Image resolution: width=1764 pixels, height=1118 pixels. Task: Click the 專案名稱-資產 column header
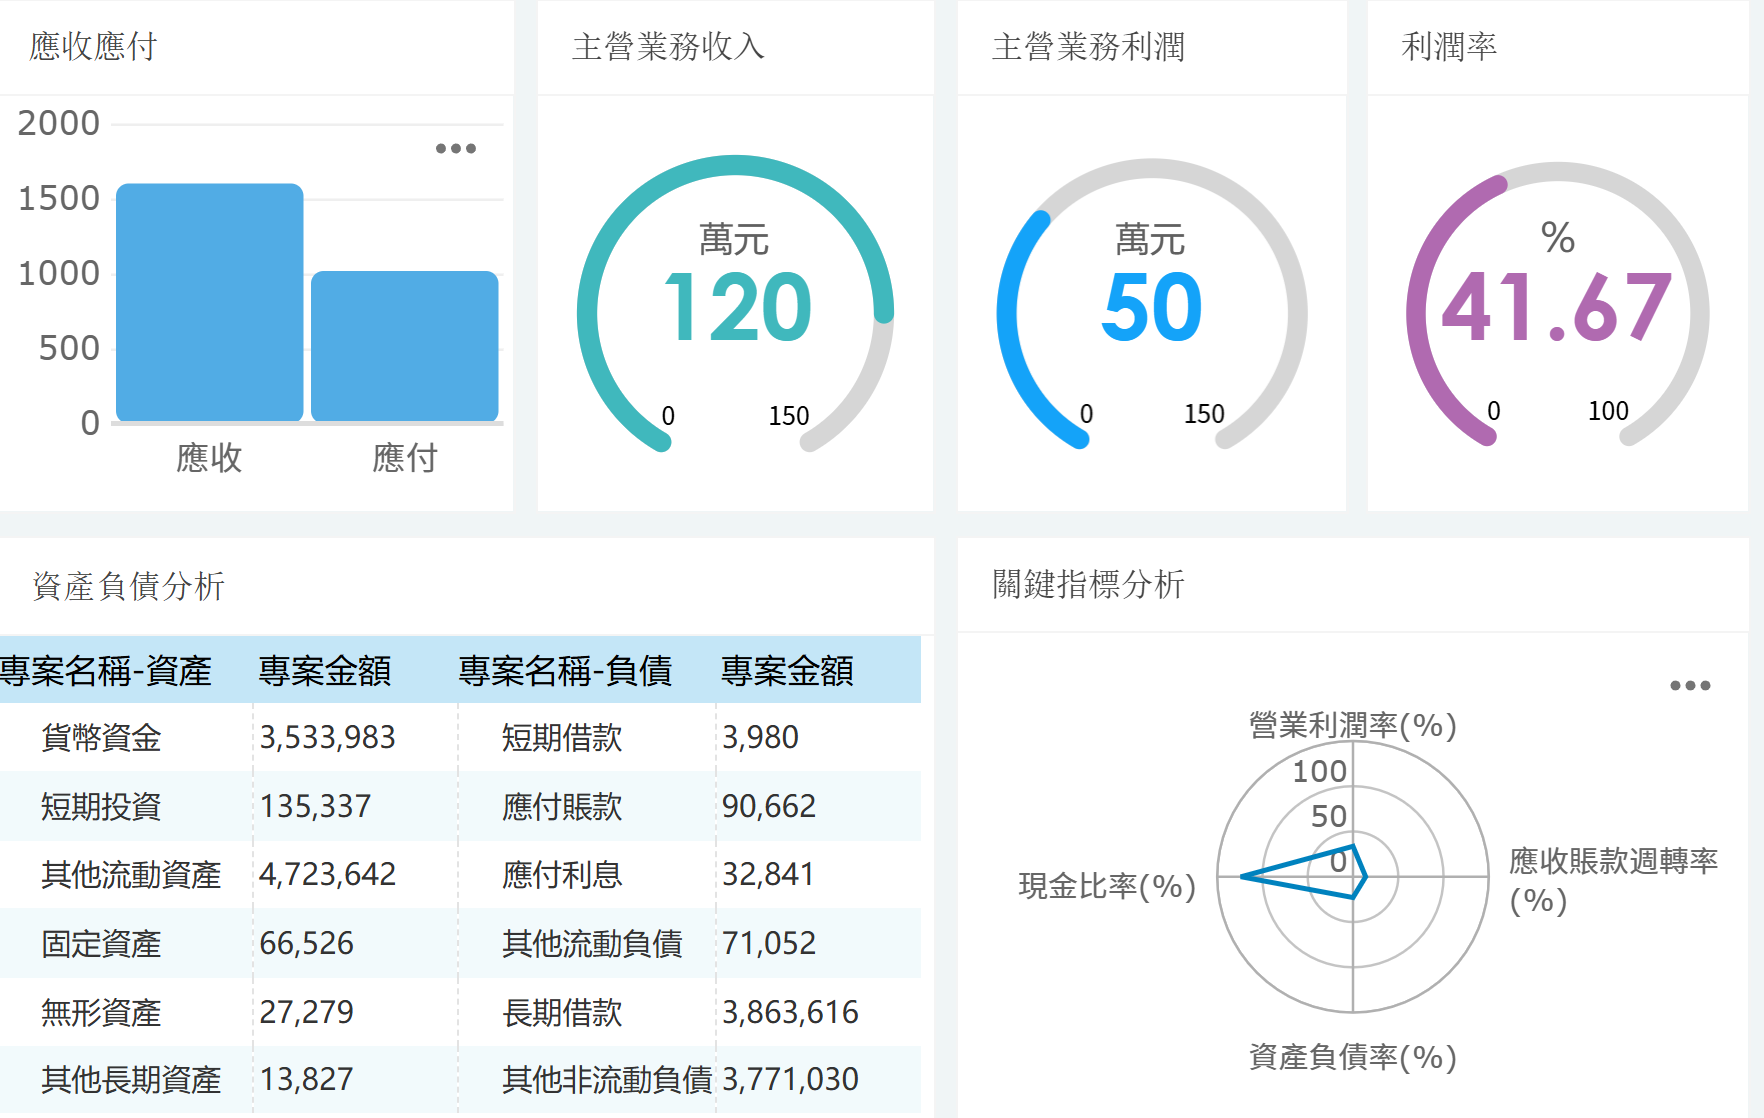[106, 671]
